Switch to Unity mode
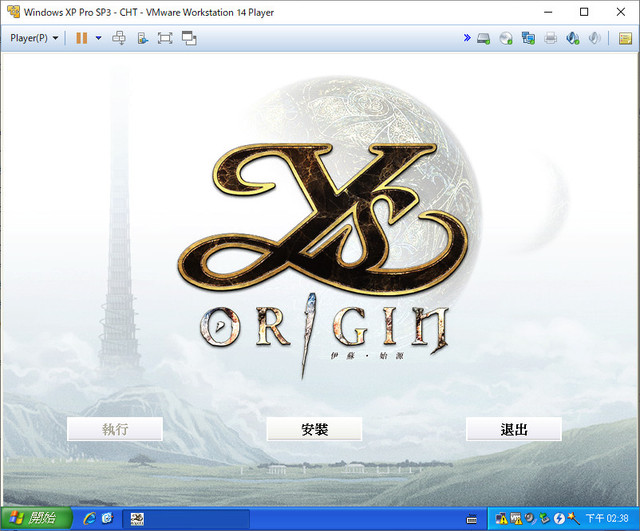Screen dimensions: 640x531 [x=189, y=38]
